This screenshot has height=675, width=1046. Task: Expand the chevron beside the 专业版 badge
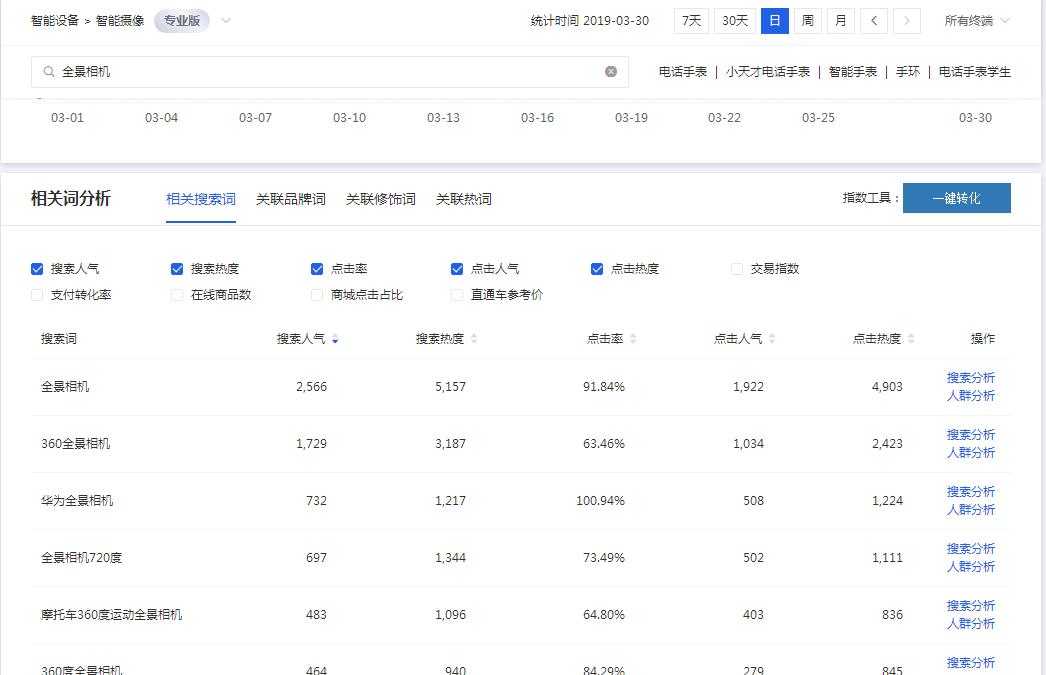tap(226, 20)
